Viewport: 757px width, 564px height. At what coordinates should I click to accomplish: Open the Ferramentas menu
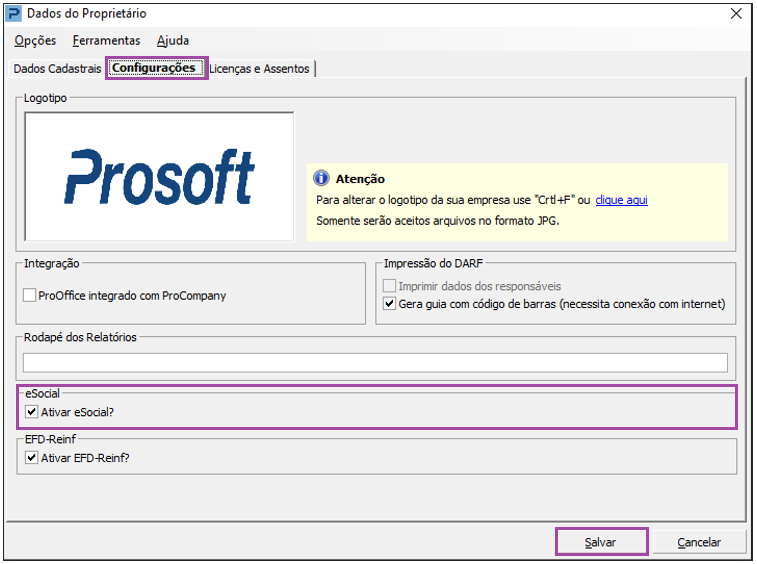pyautogui.click(x=106, y=41)
